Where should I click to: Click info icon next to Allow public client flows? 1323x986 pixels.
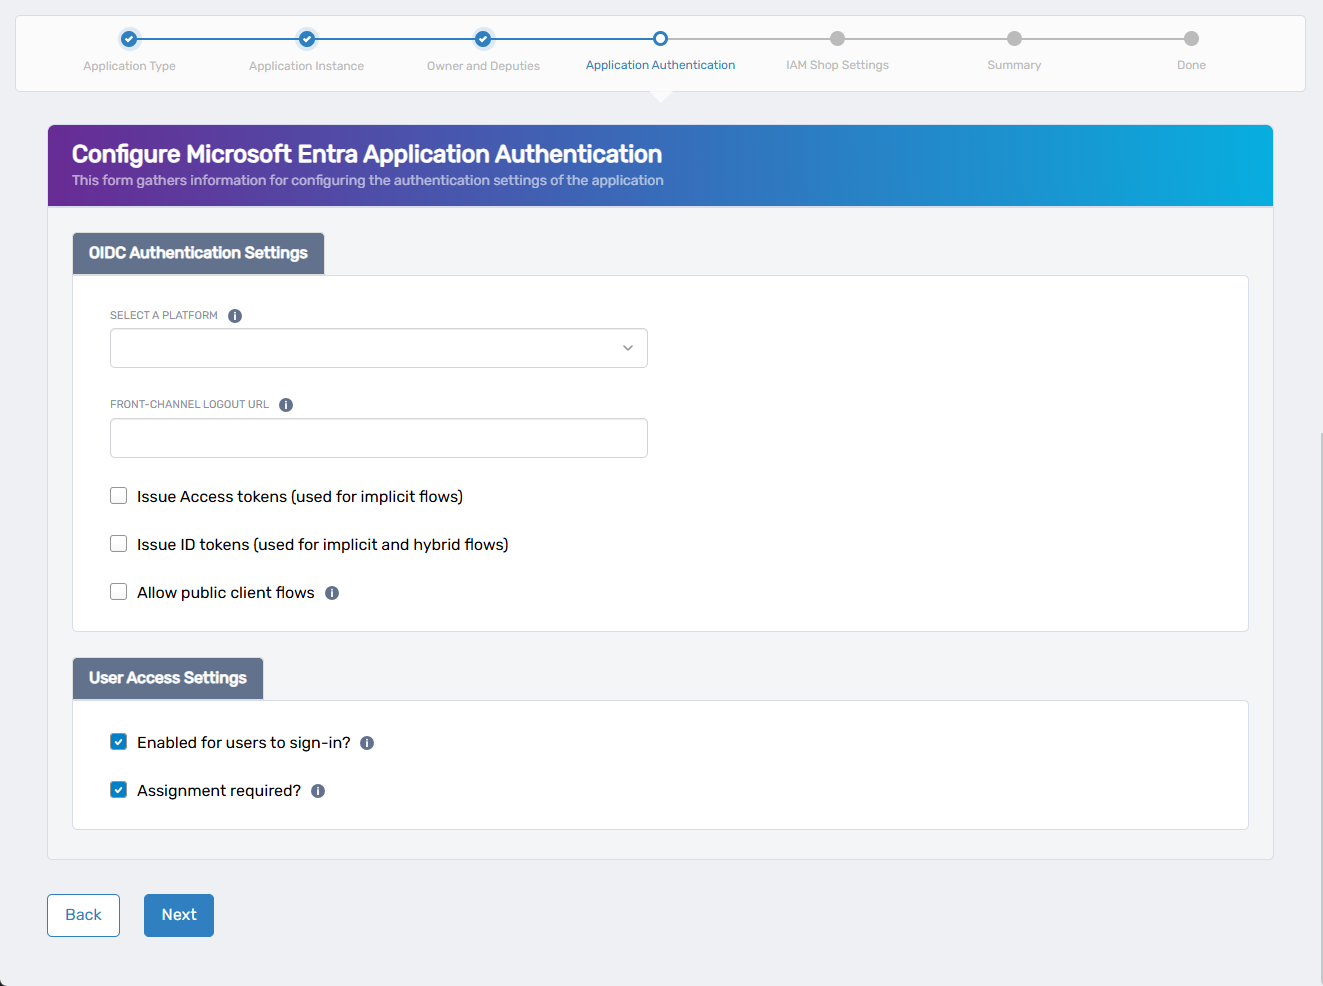coord(331,592)
